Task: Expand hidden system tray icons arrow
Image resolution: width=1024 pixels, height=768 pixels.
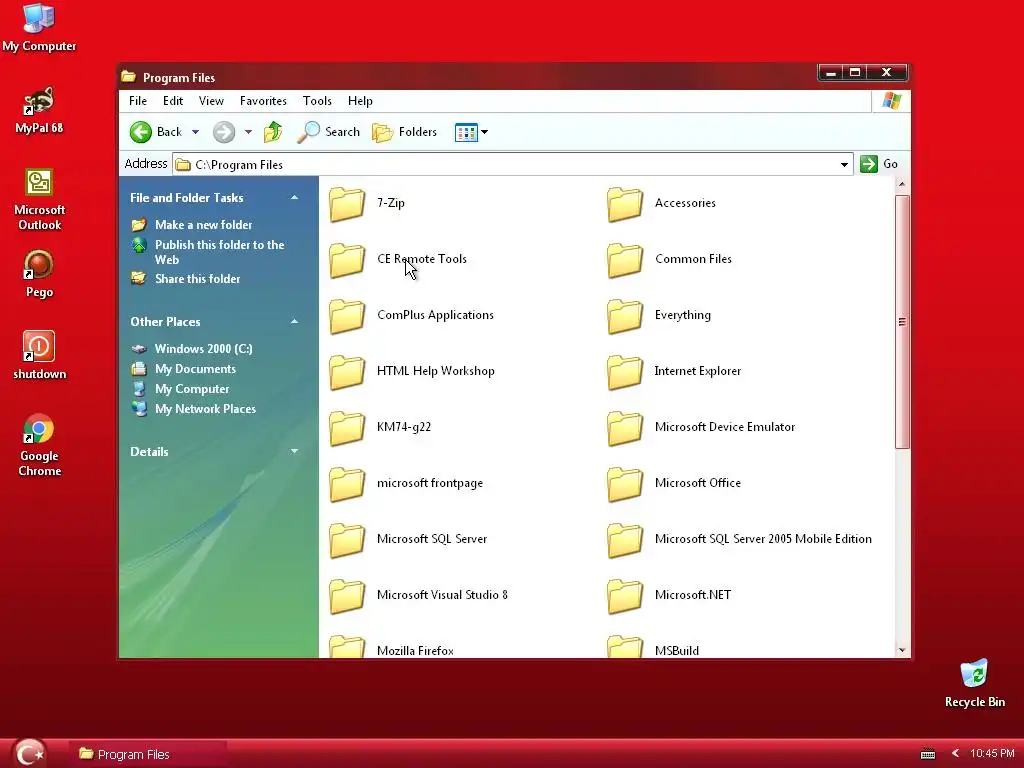Action: pos(955,754)
